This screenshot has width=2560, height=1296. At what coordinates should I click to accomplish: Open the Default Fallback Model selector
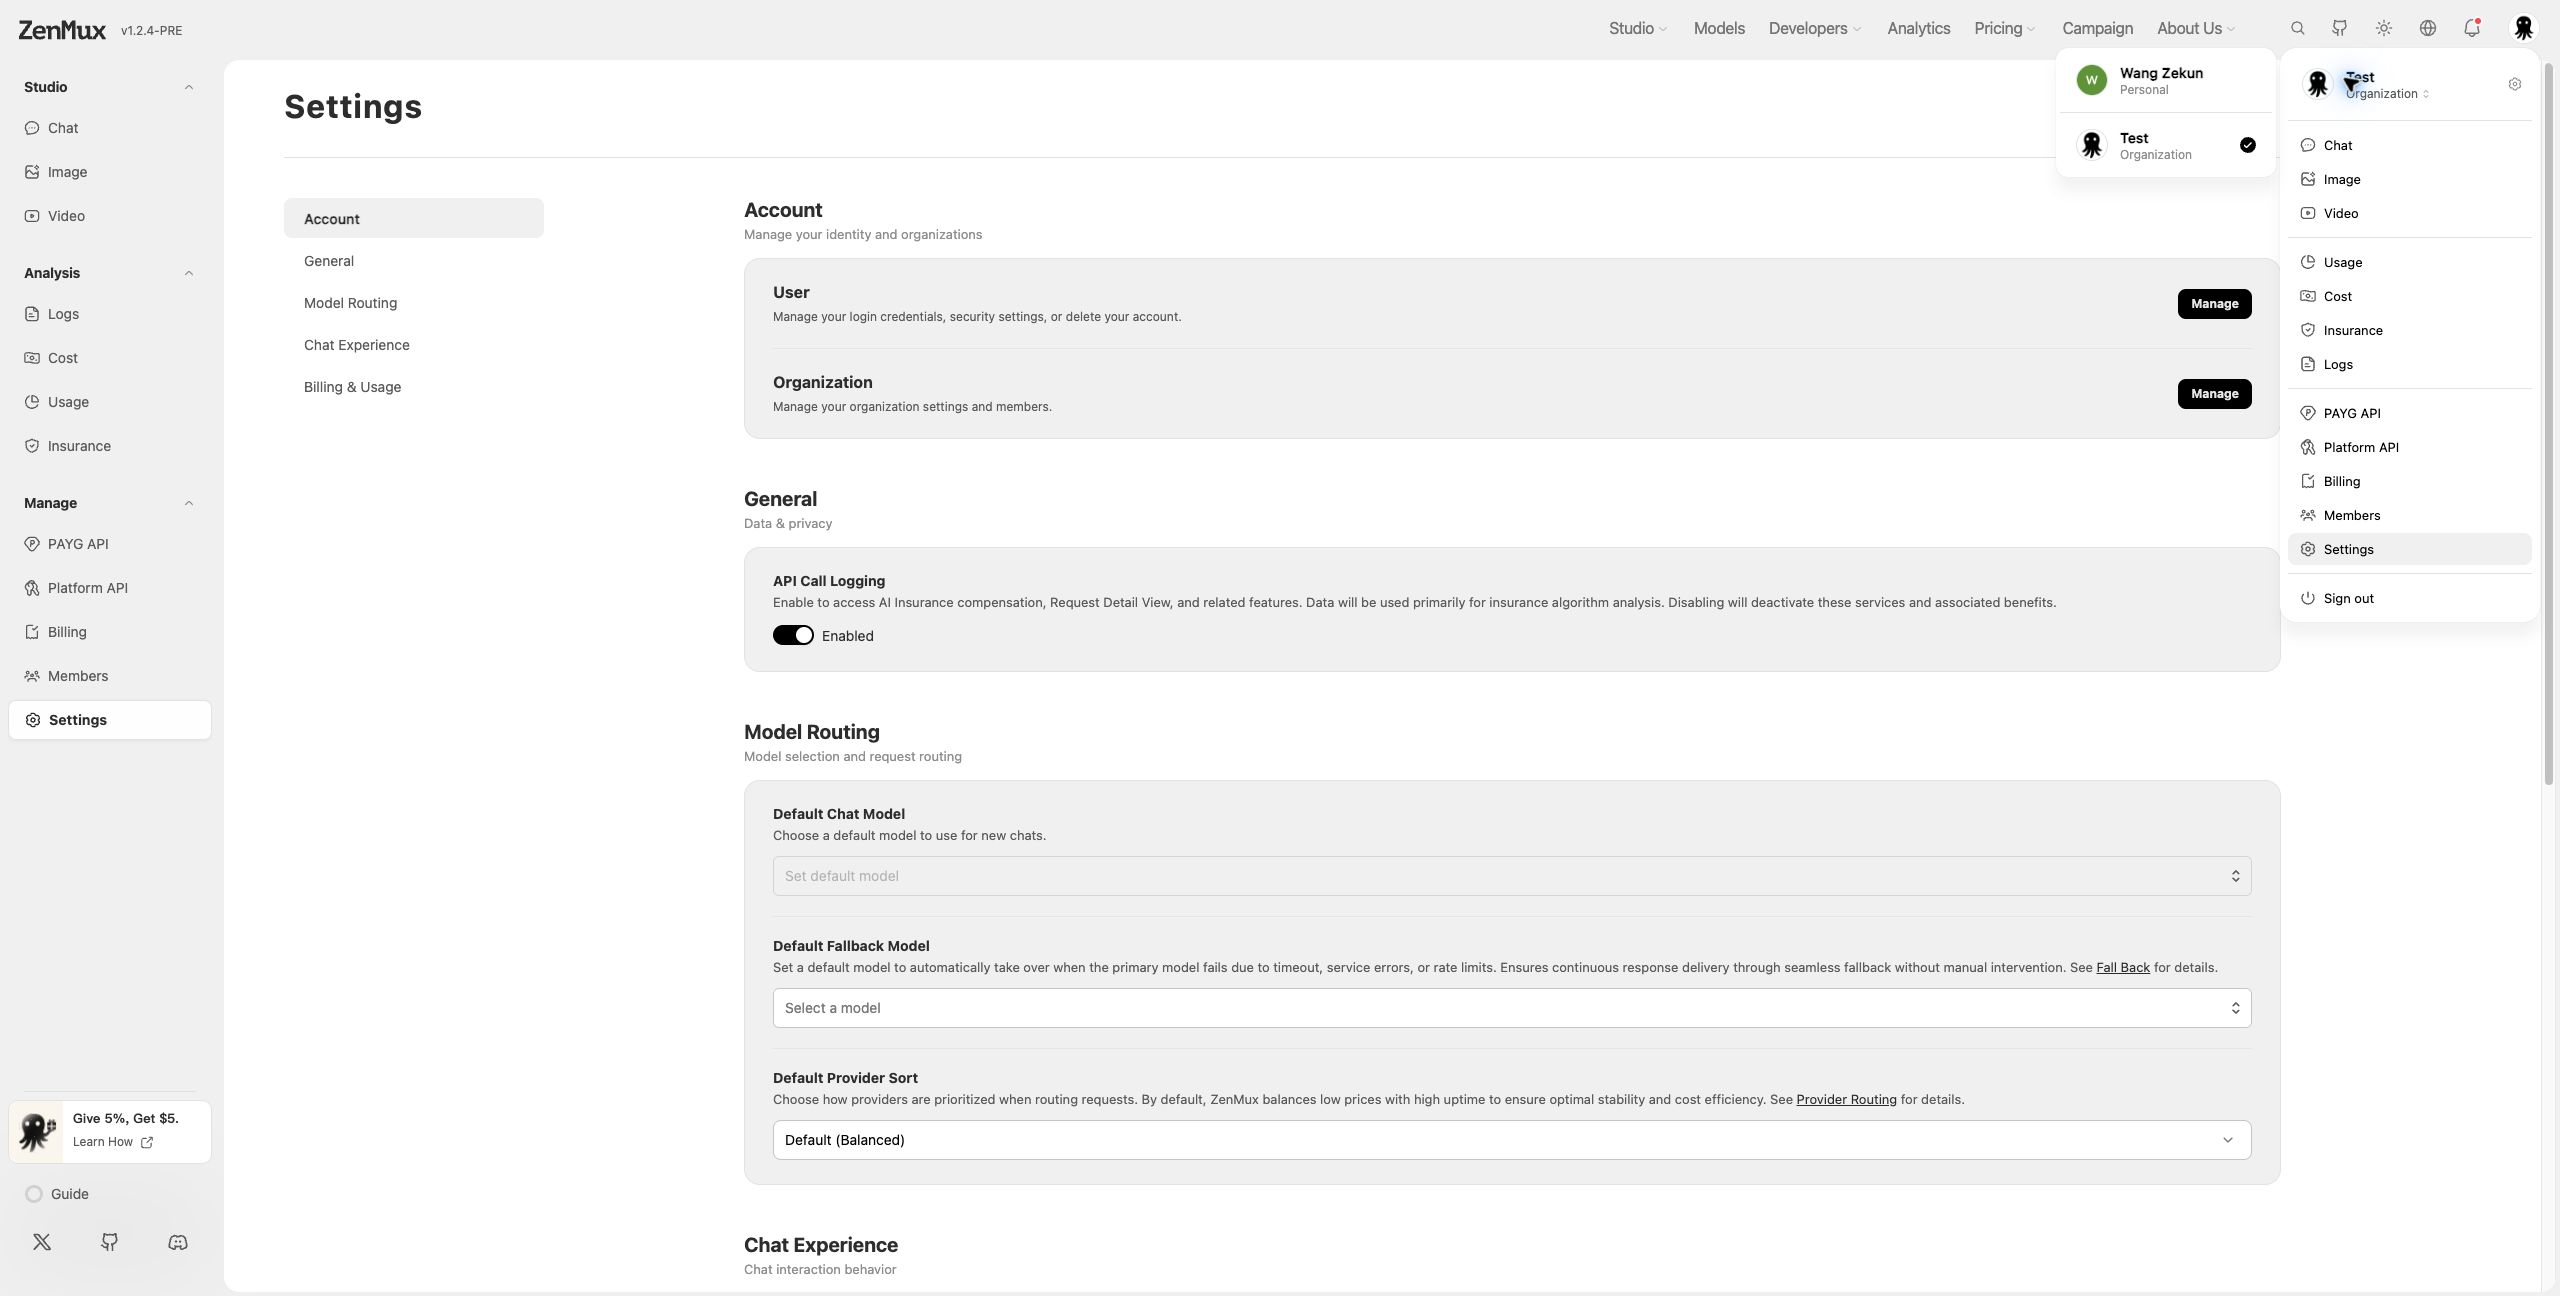click(1512, 1008)
